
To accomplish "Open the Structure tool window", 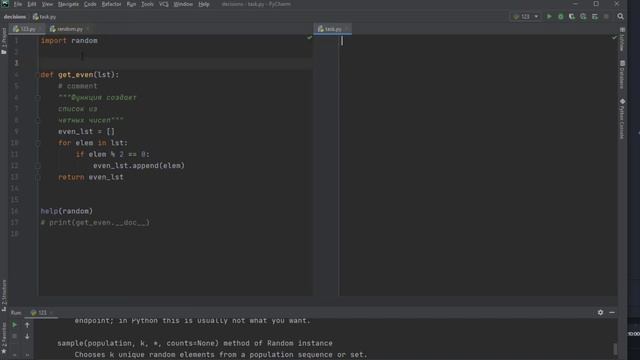I will pyautogui.click(x=4, y=296).
